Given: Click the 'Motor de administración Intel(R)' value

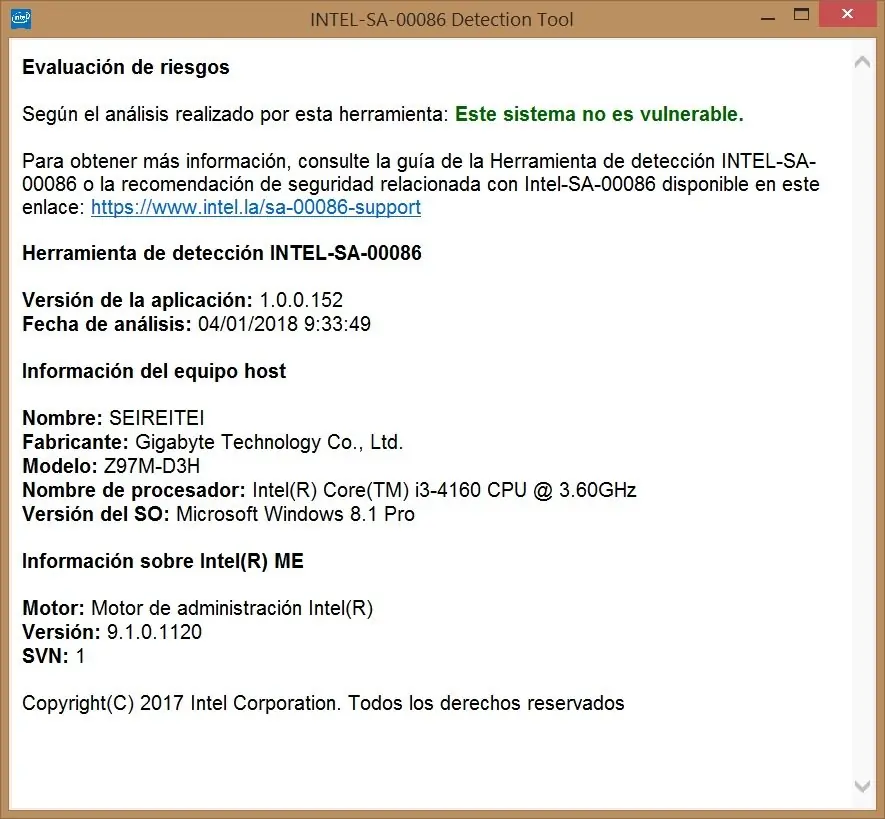Looking at the screenshot, I should coord(232,608).
